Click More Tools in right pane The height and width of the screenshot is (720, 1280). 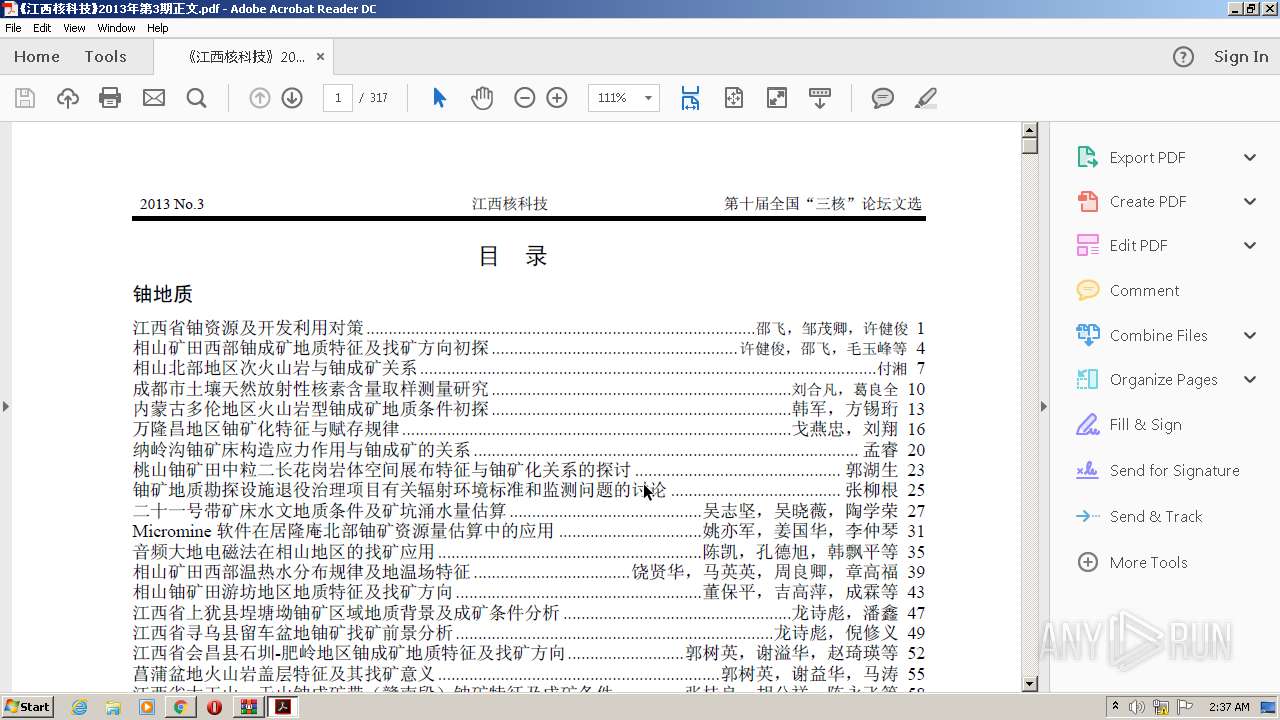1148,563
